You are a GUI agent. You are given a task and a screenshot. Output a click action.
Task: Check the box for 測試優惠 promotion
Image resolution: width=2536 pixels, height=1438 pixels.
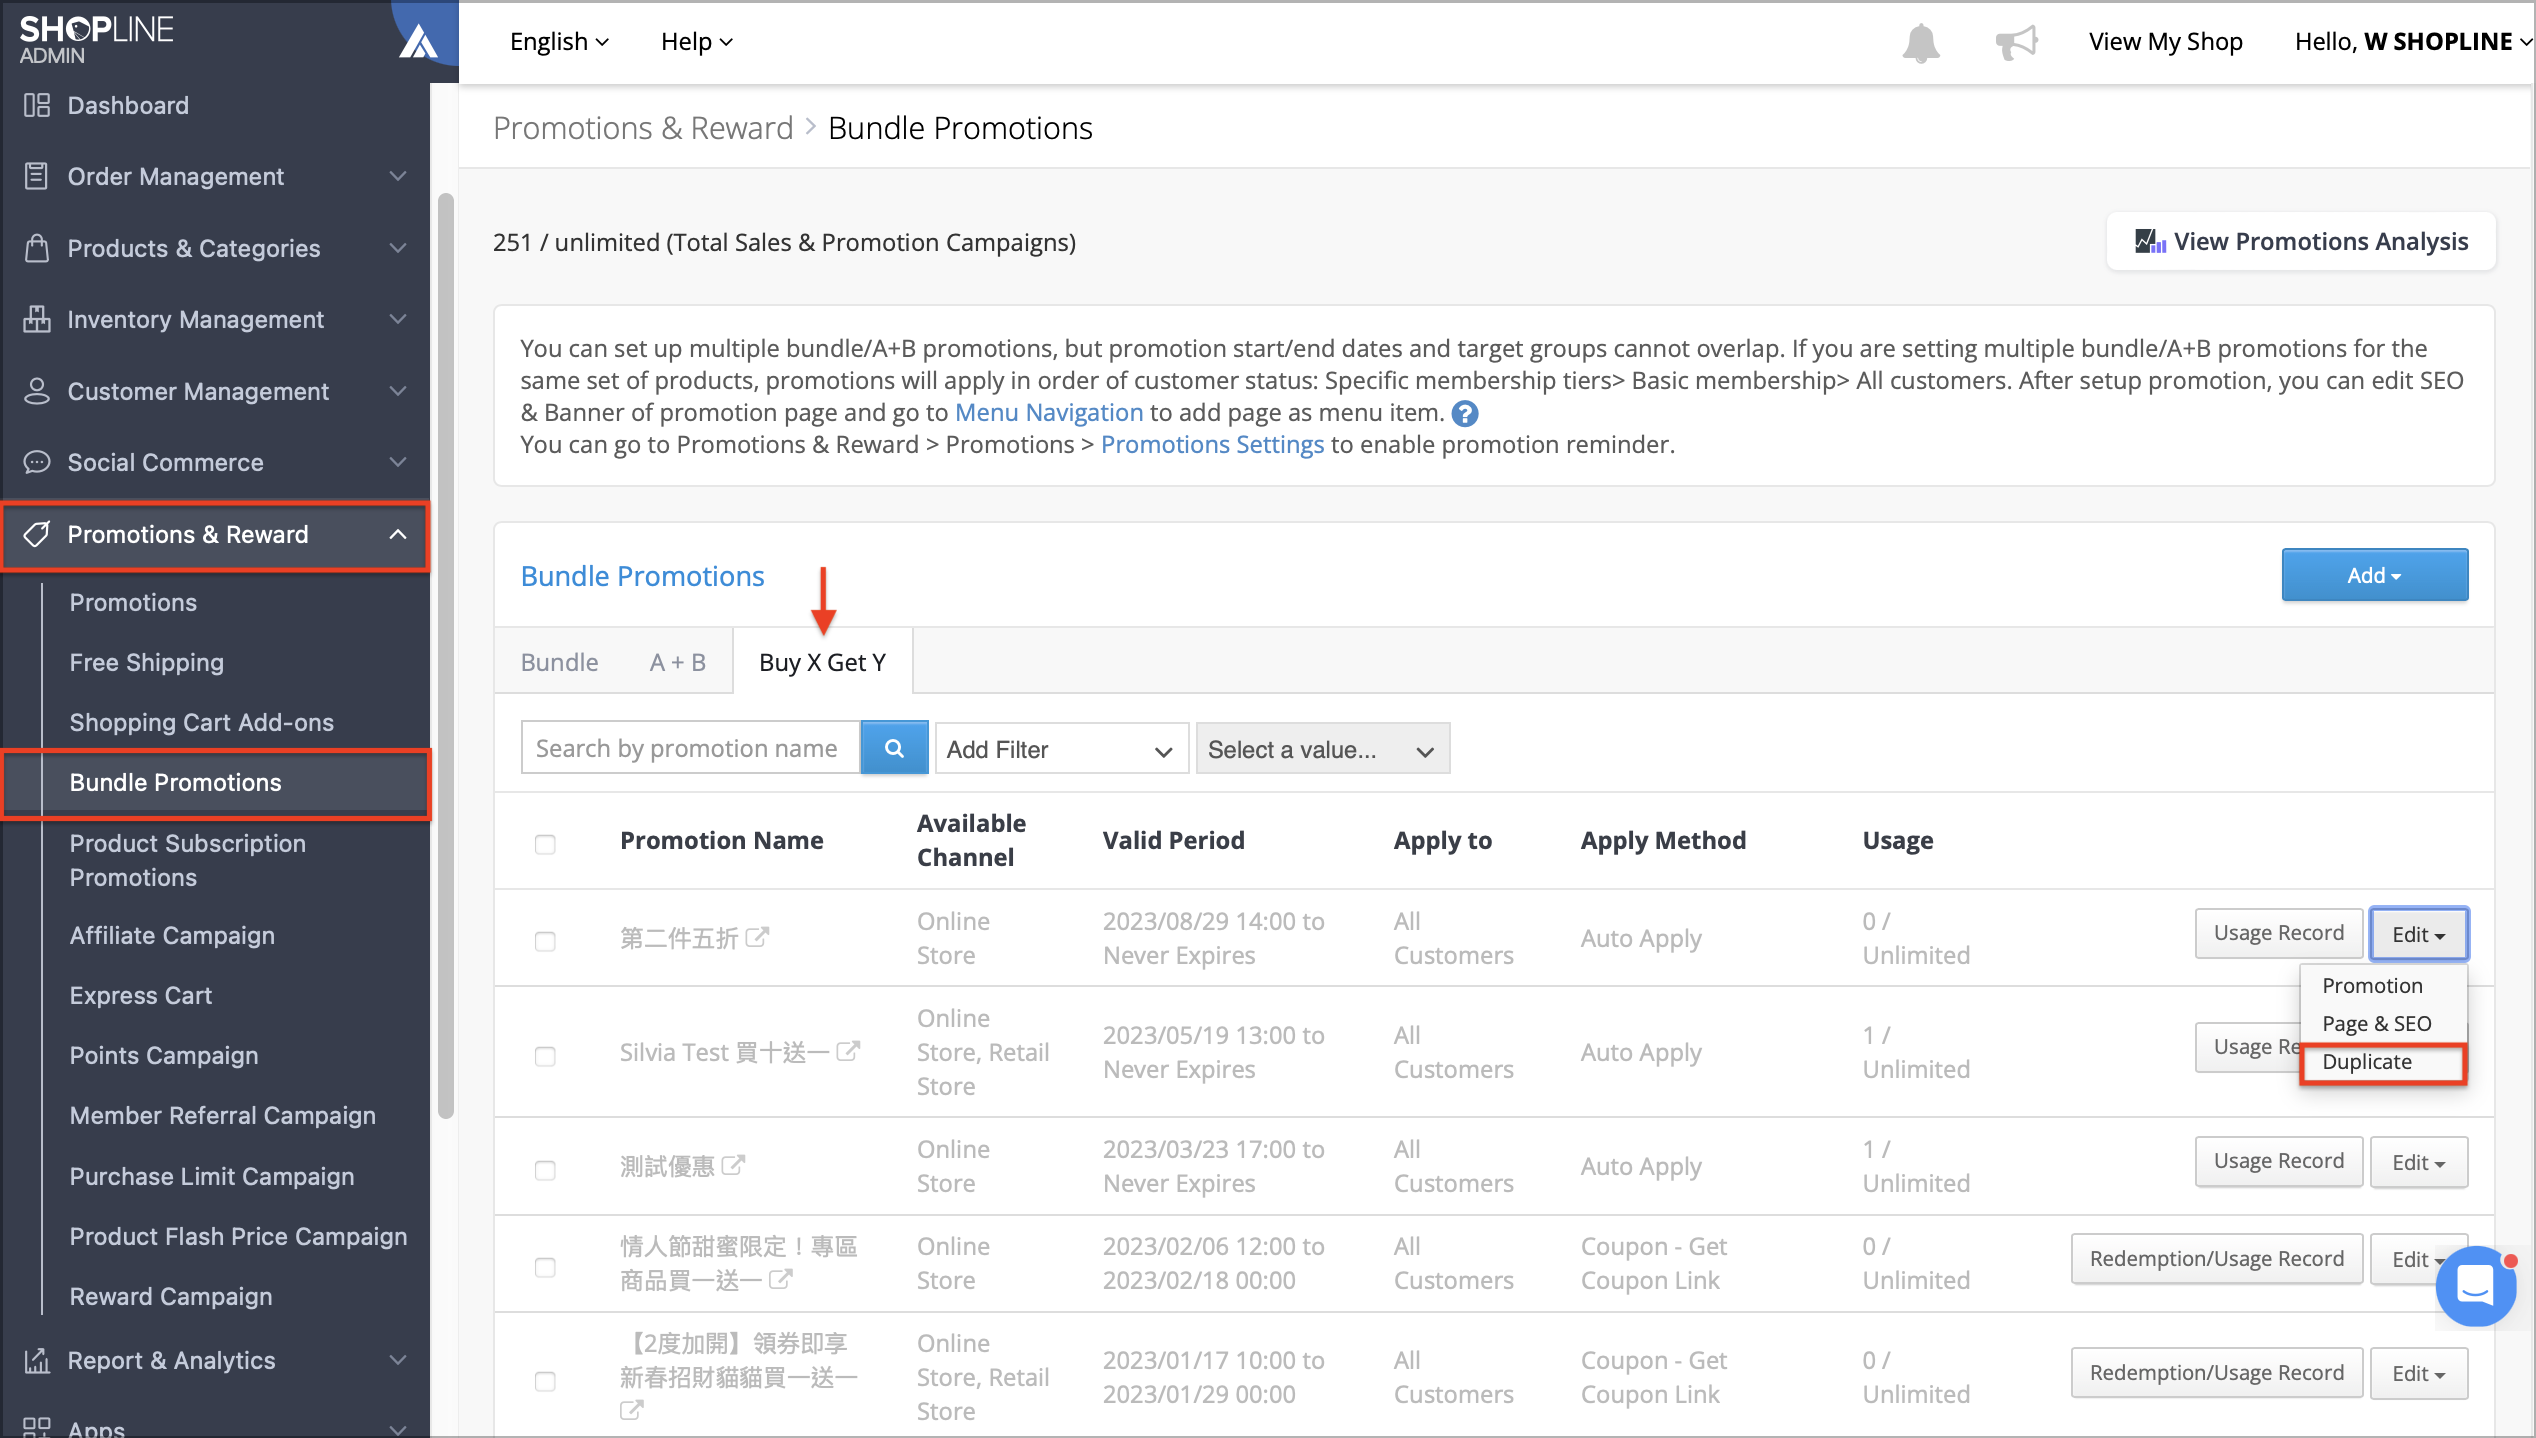(545, 1170)
